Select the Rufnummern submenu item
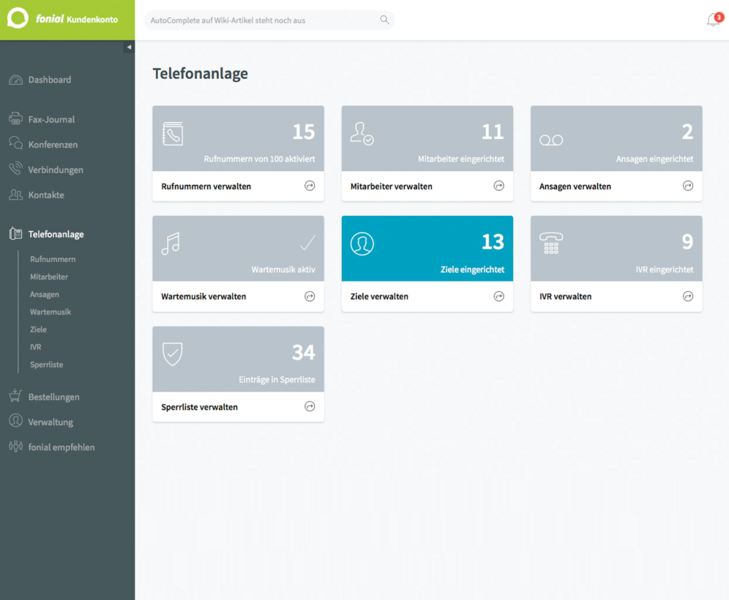Viewport: 729px width, 600px height. 53,259
